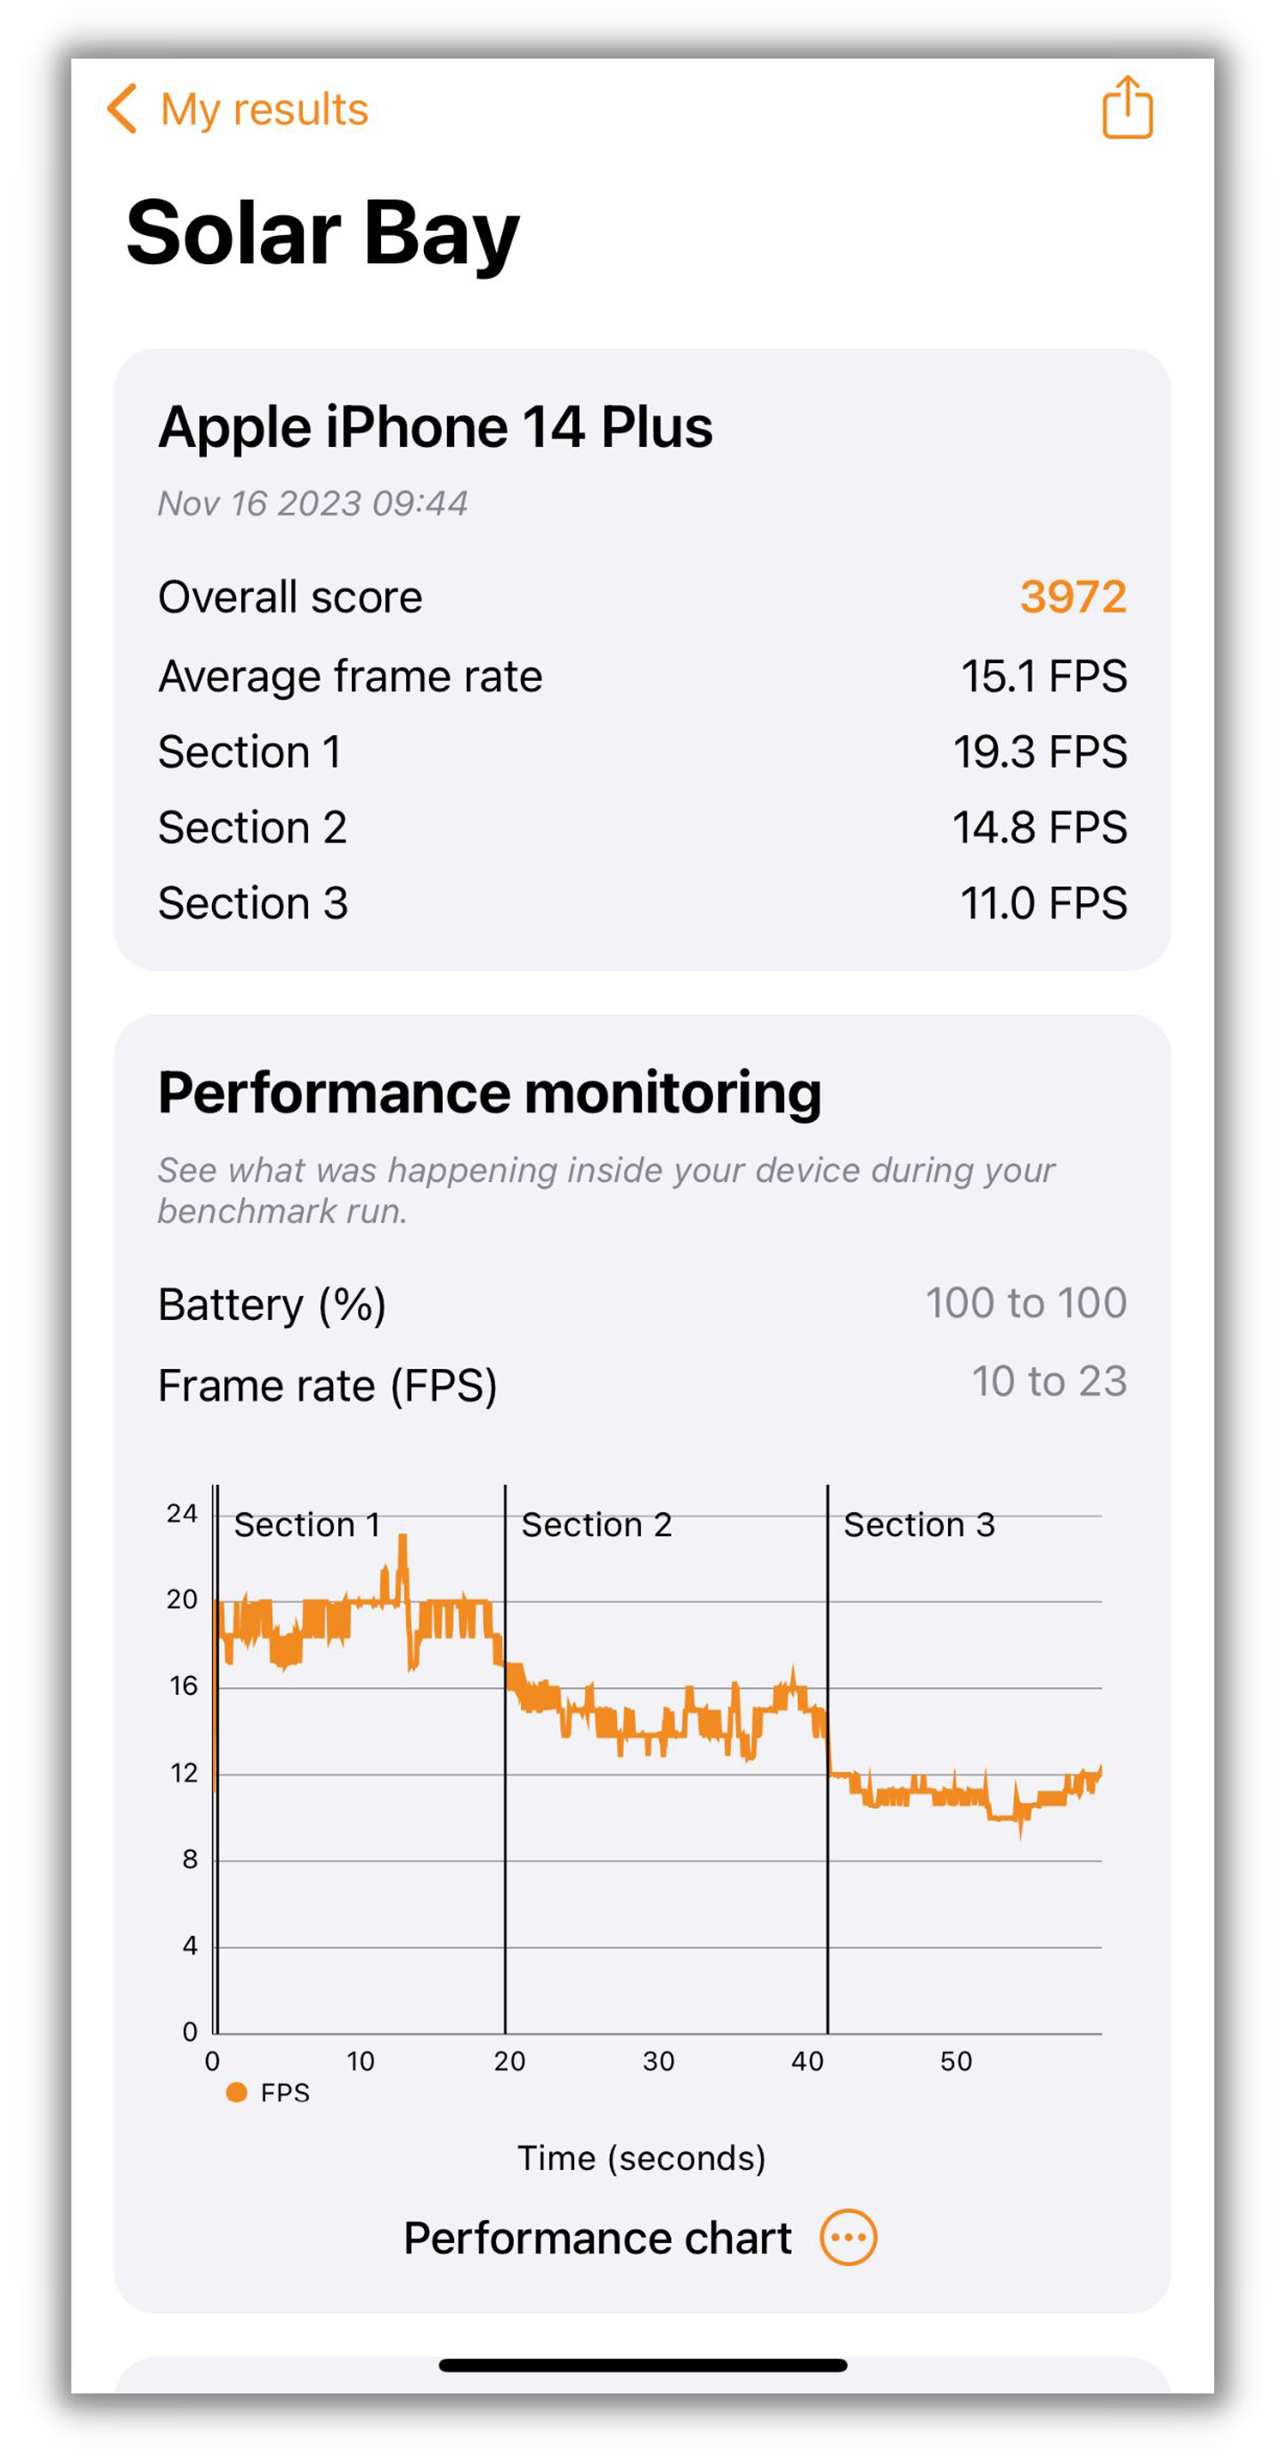Tap the Performance monitoring heading
The height and width of the screenshot is (2454, 1280).
489,1092
